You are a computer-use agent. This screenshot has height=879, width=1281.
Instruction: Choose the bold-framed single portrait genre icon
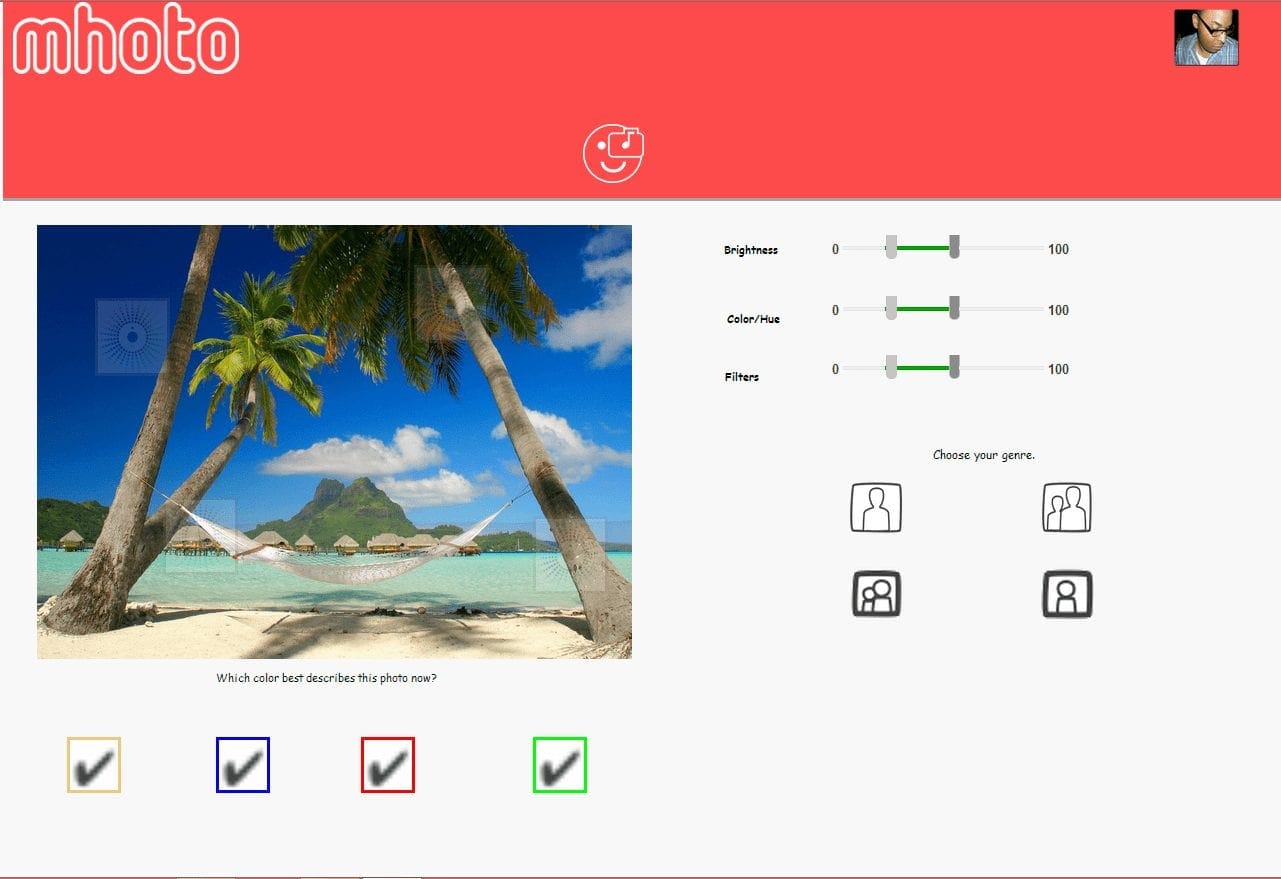tap(1066, 594)
